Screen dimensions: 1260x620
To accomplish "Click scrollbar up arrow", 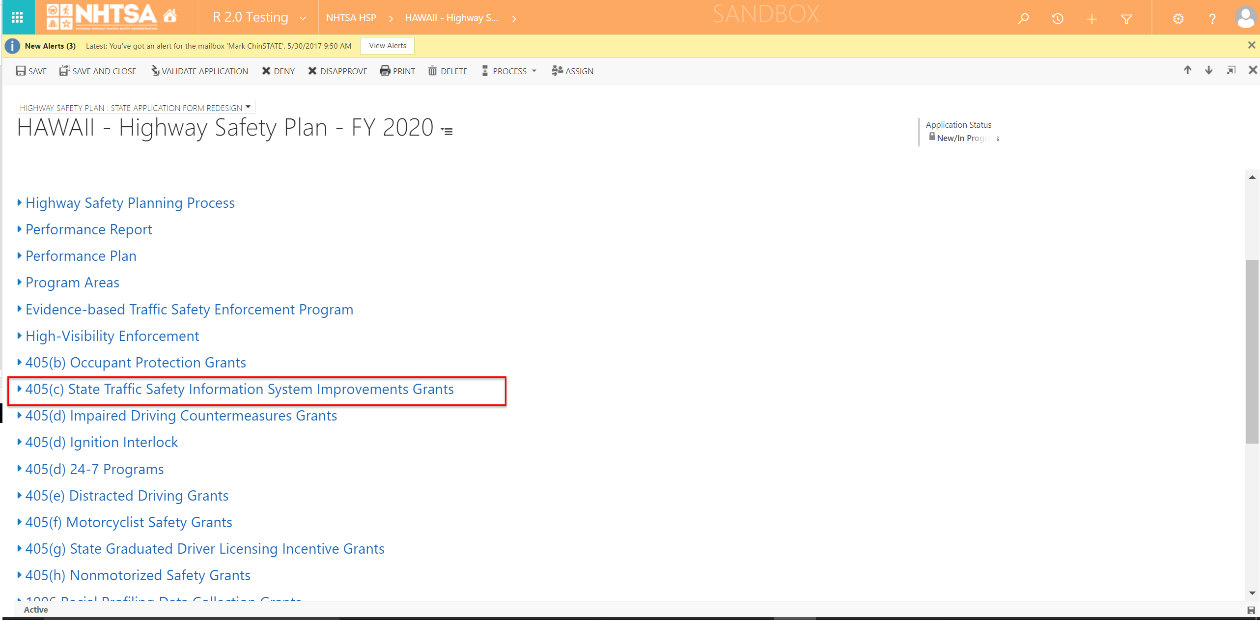I will [1252, 177].
